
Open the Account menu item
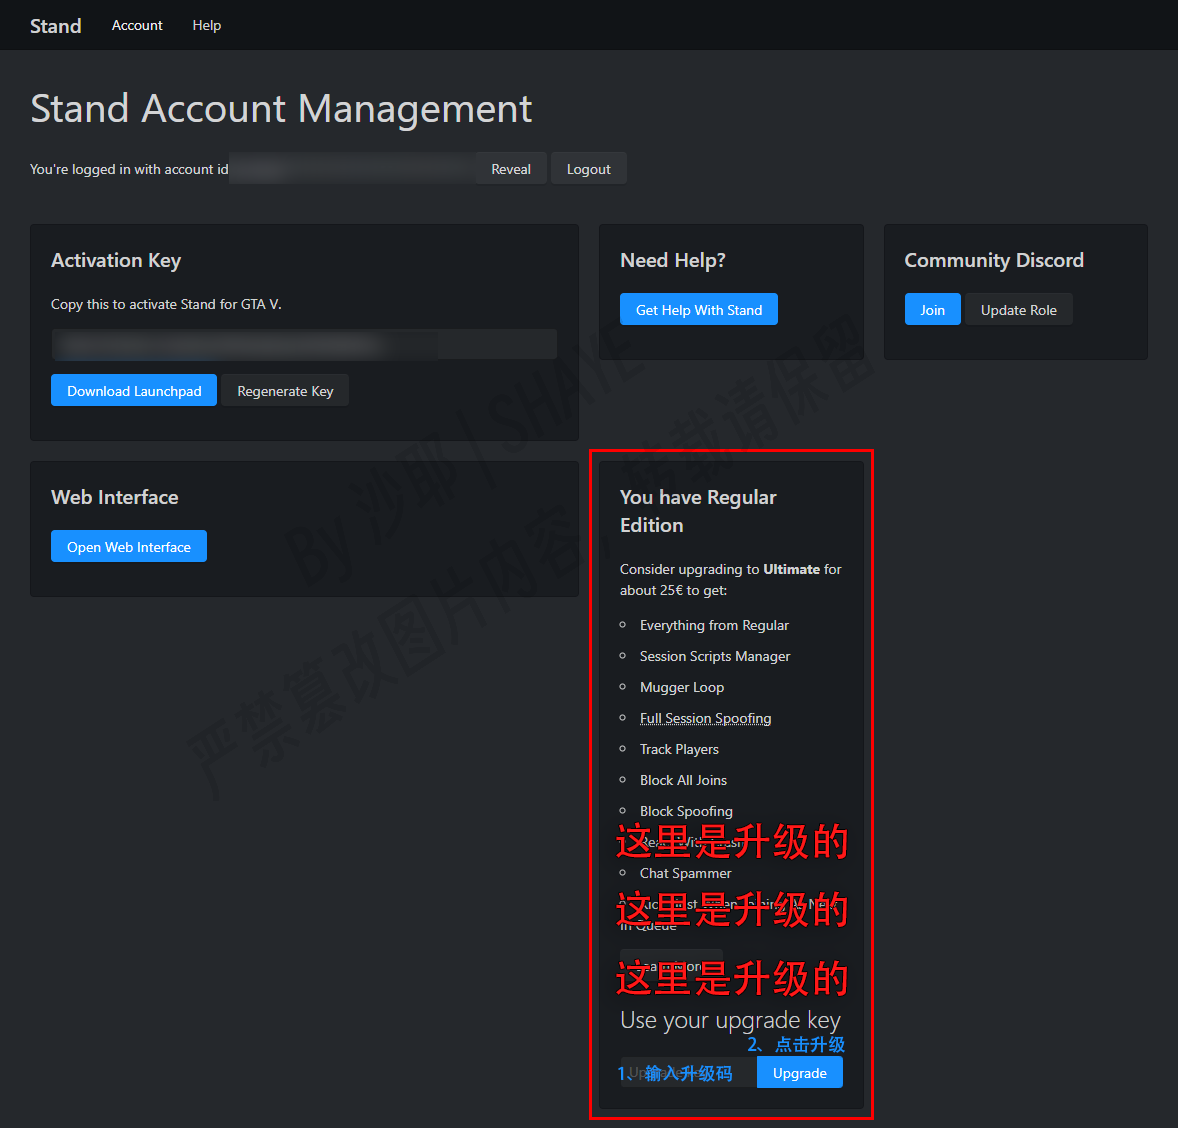(x=137, y=25)
